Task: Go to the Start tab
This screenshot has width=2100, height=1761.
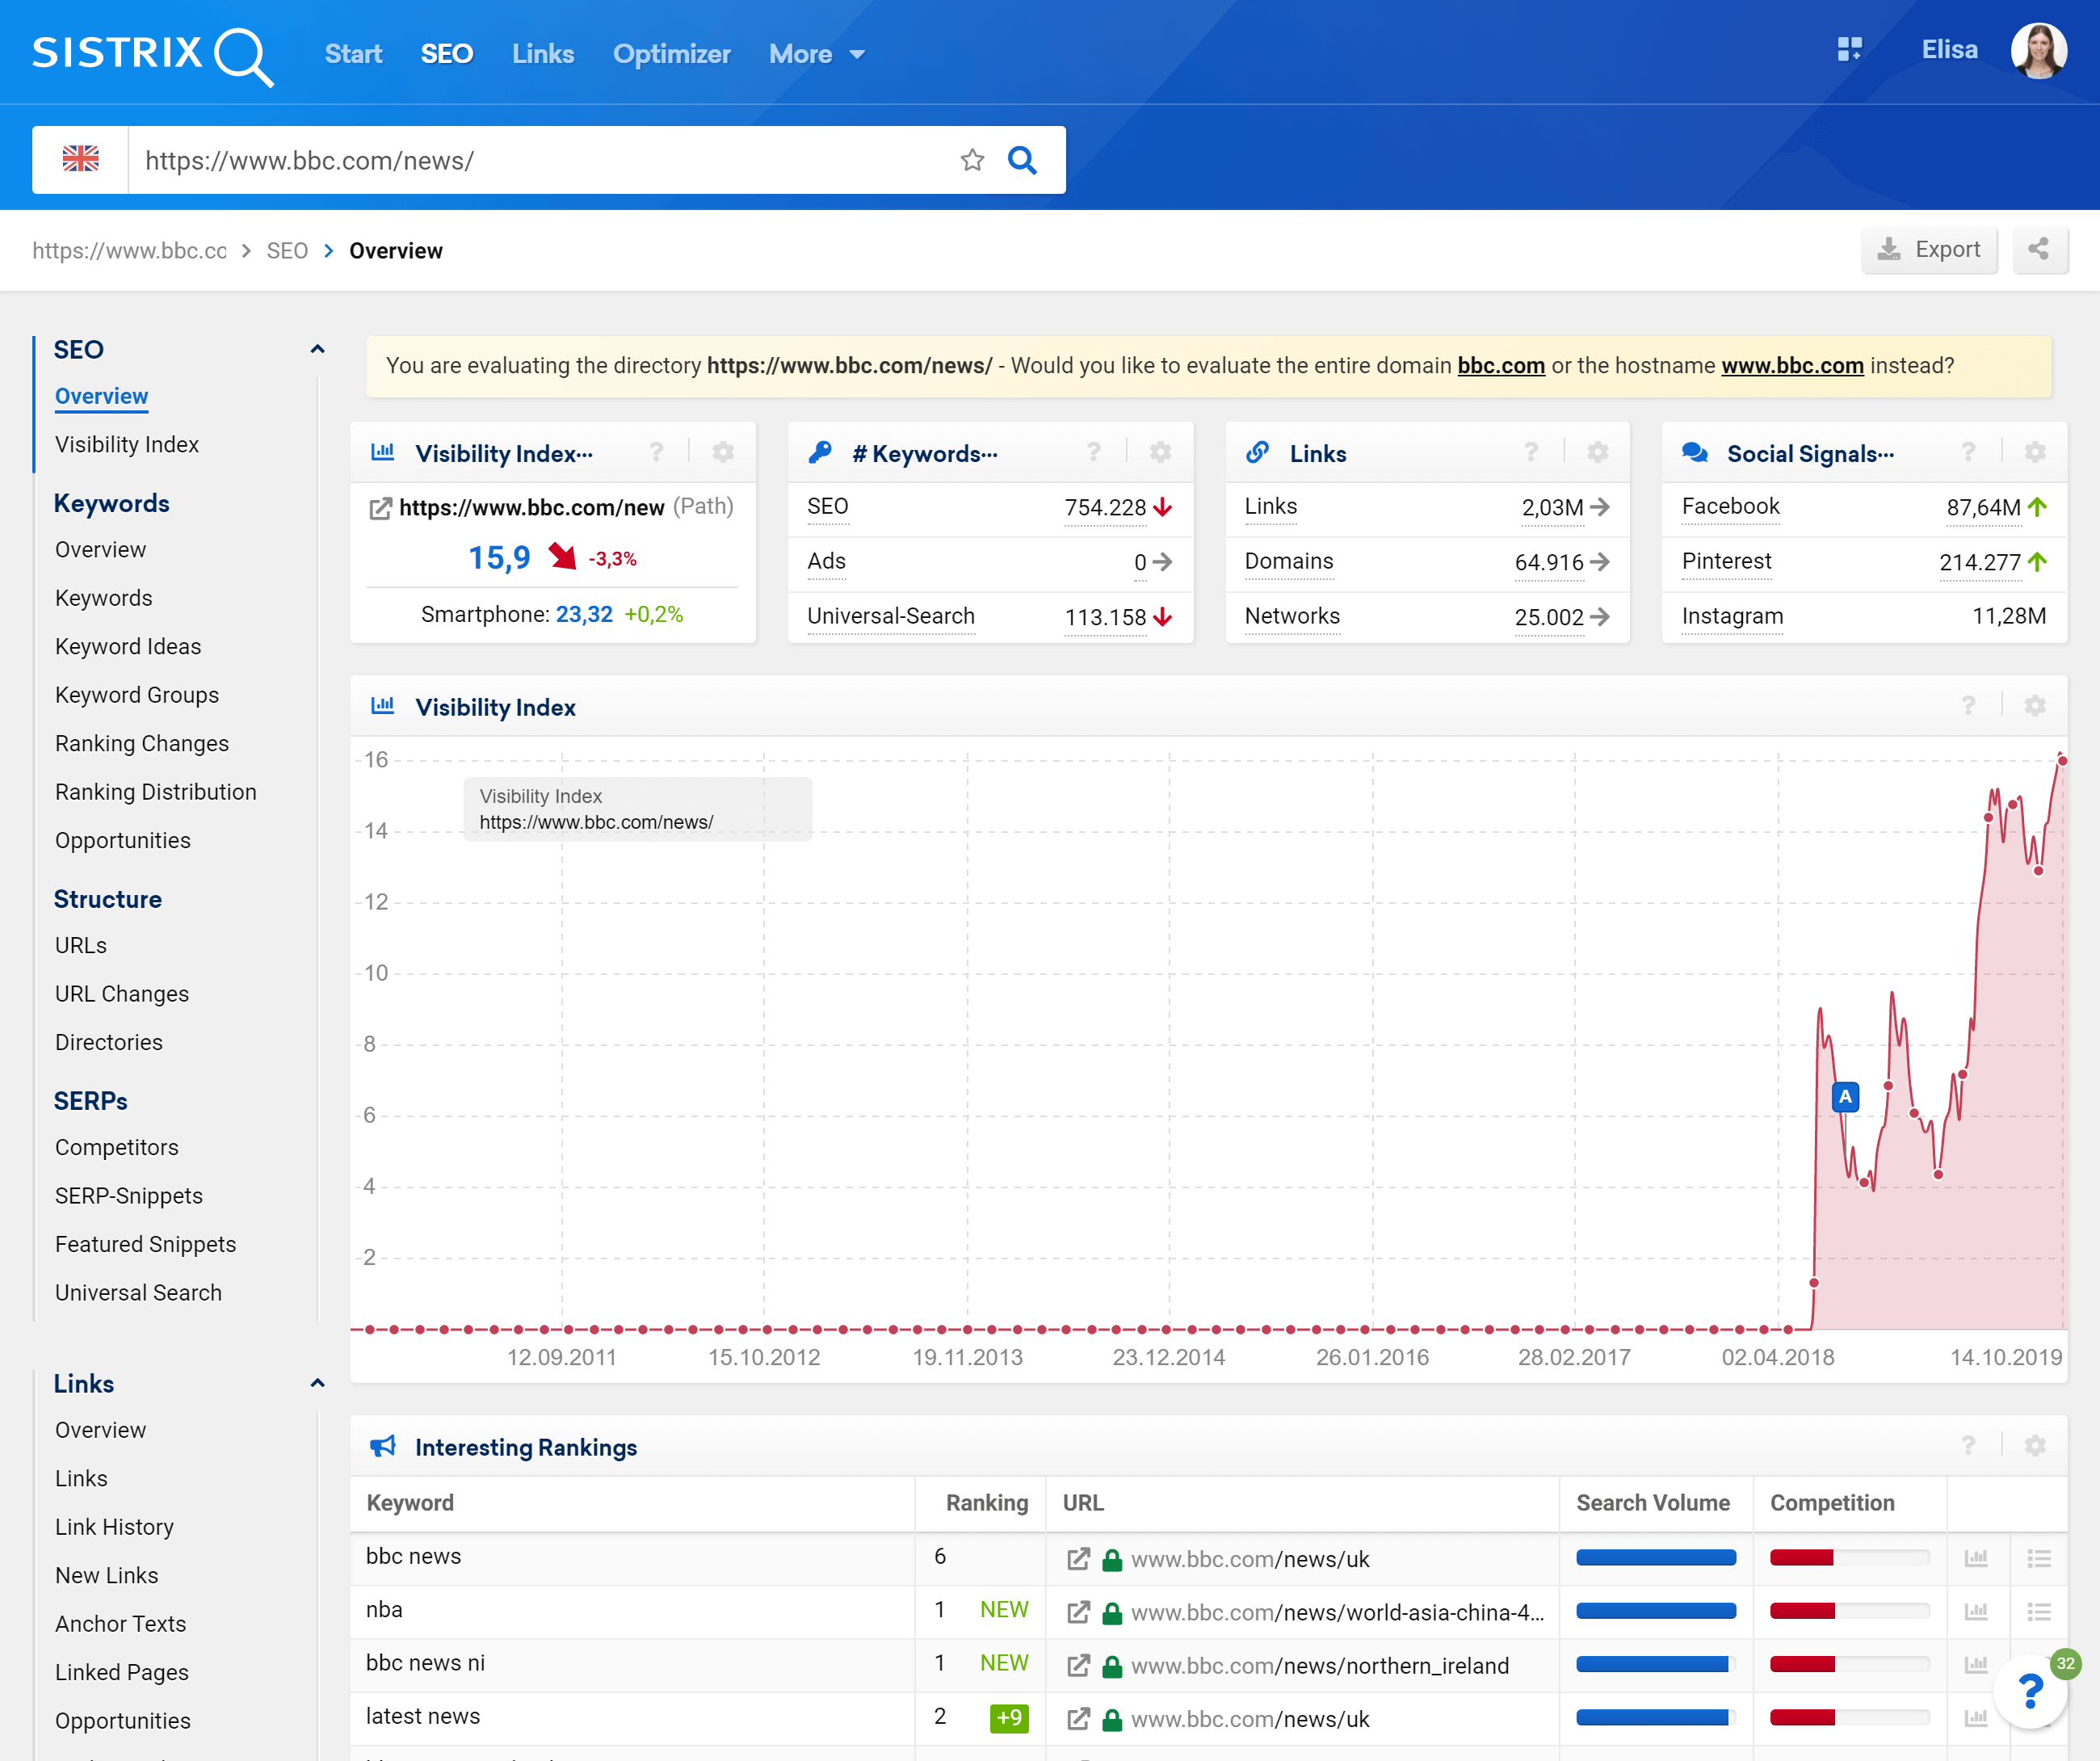Action: point(353,54)
